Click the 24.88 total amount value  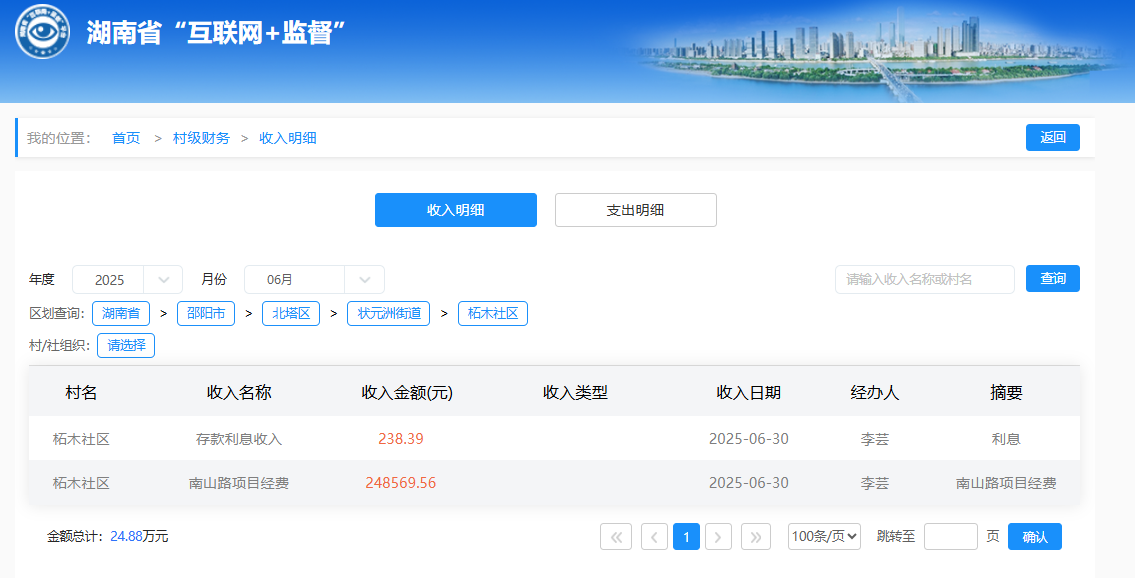127,536
